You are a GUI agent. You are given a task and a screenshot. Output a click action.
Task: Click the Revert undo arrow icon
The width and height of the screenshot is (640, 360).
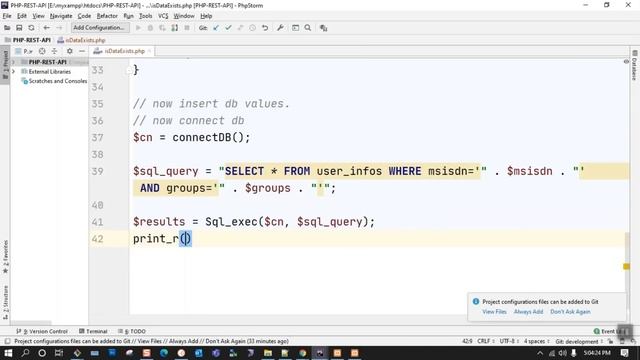pos(265,28)
